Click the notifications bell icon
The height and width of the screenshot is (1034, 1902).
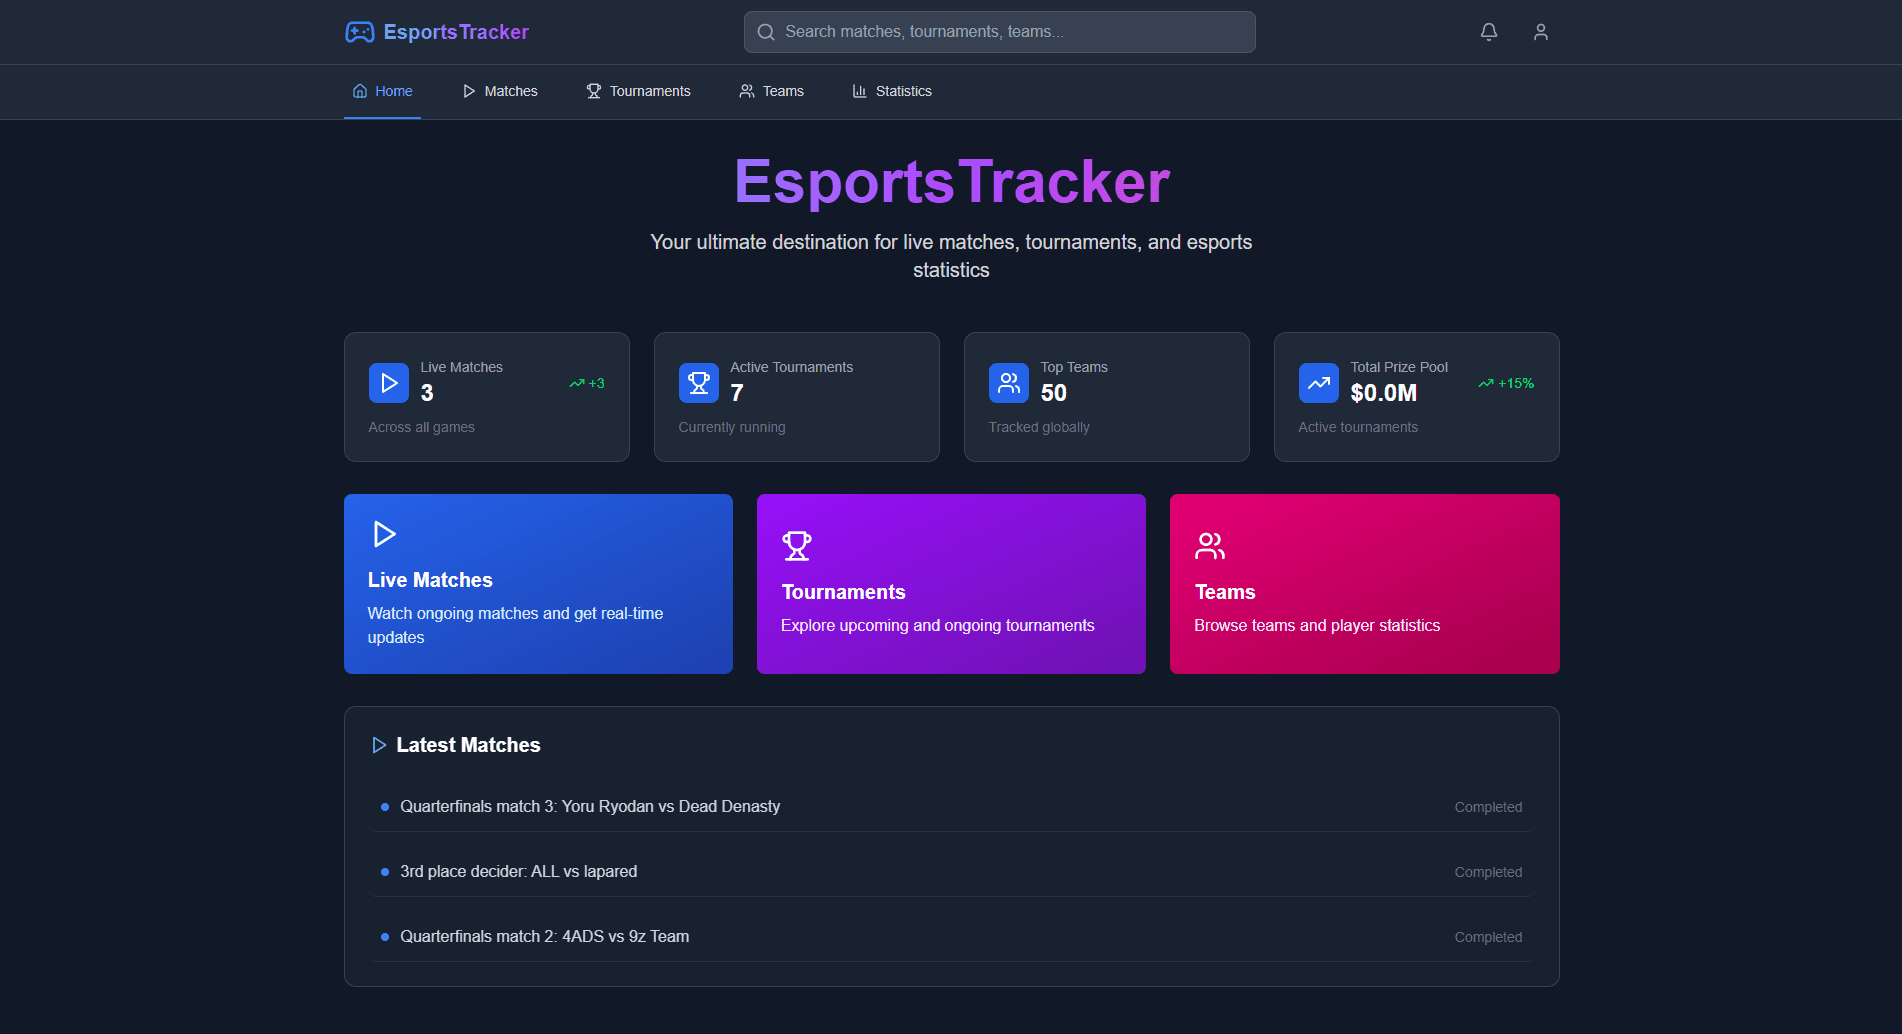pyautogui.click(x=1488, y=32)
